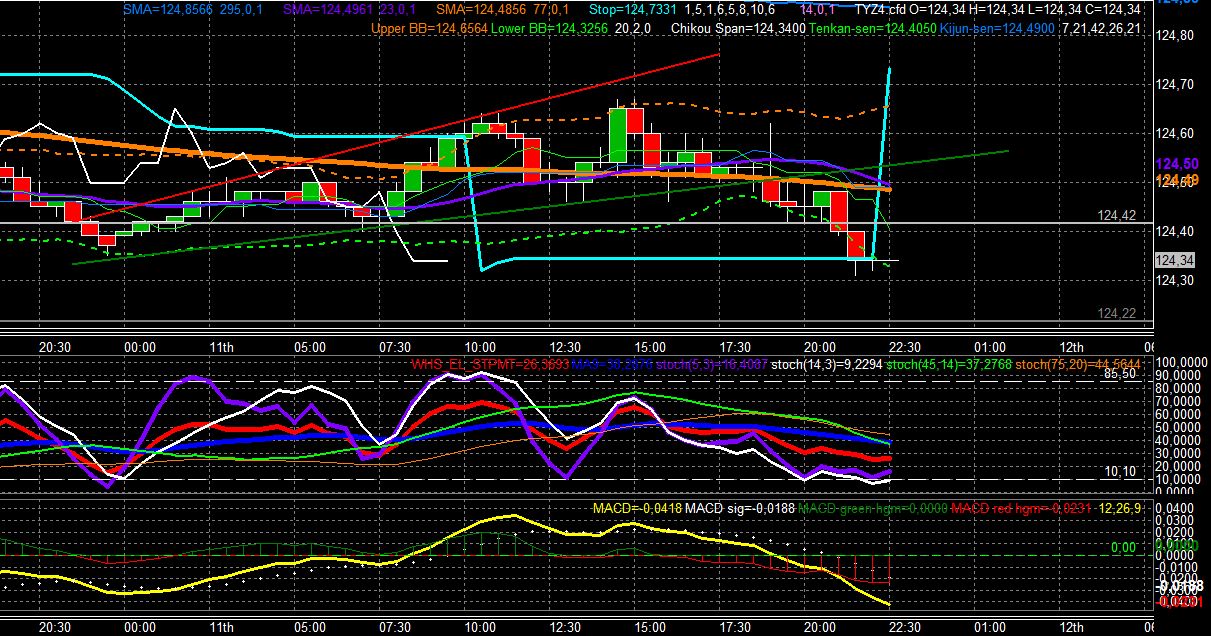
Task: Click 22:30 on the upper time axis
Action: 906,347
